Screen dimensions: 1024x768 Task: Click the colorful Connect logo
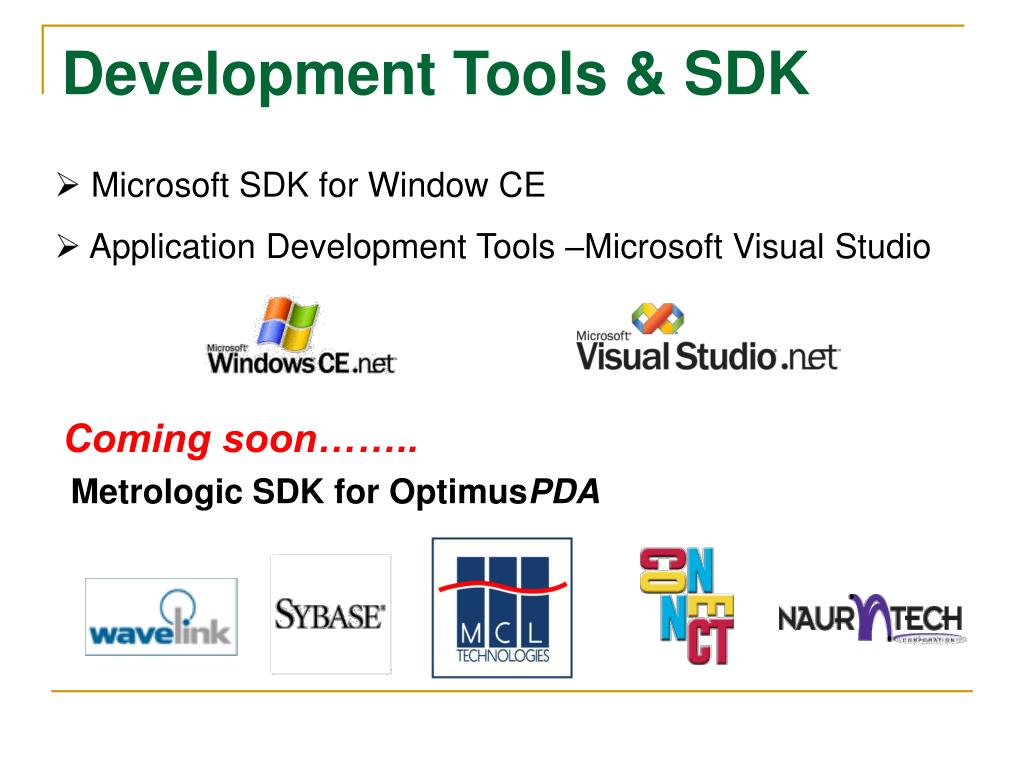[687, 605]
